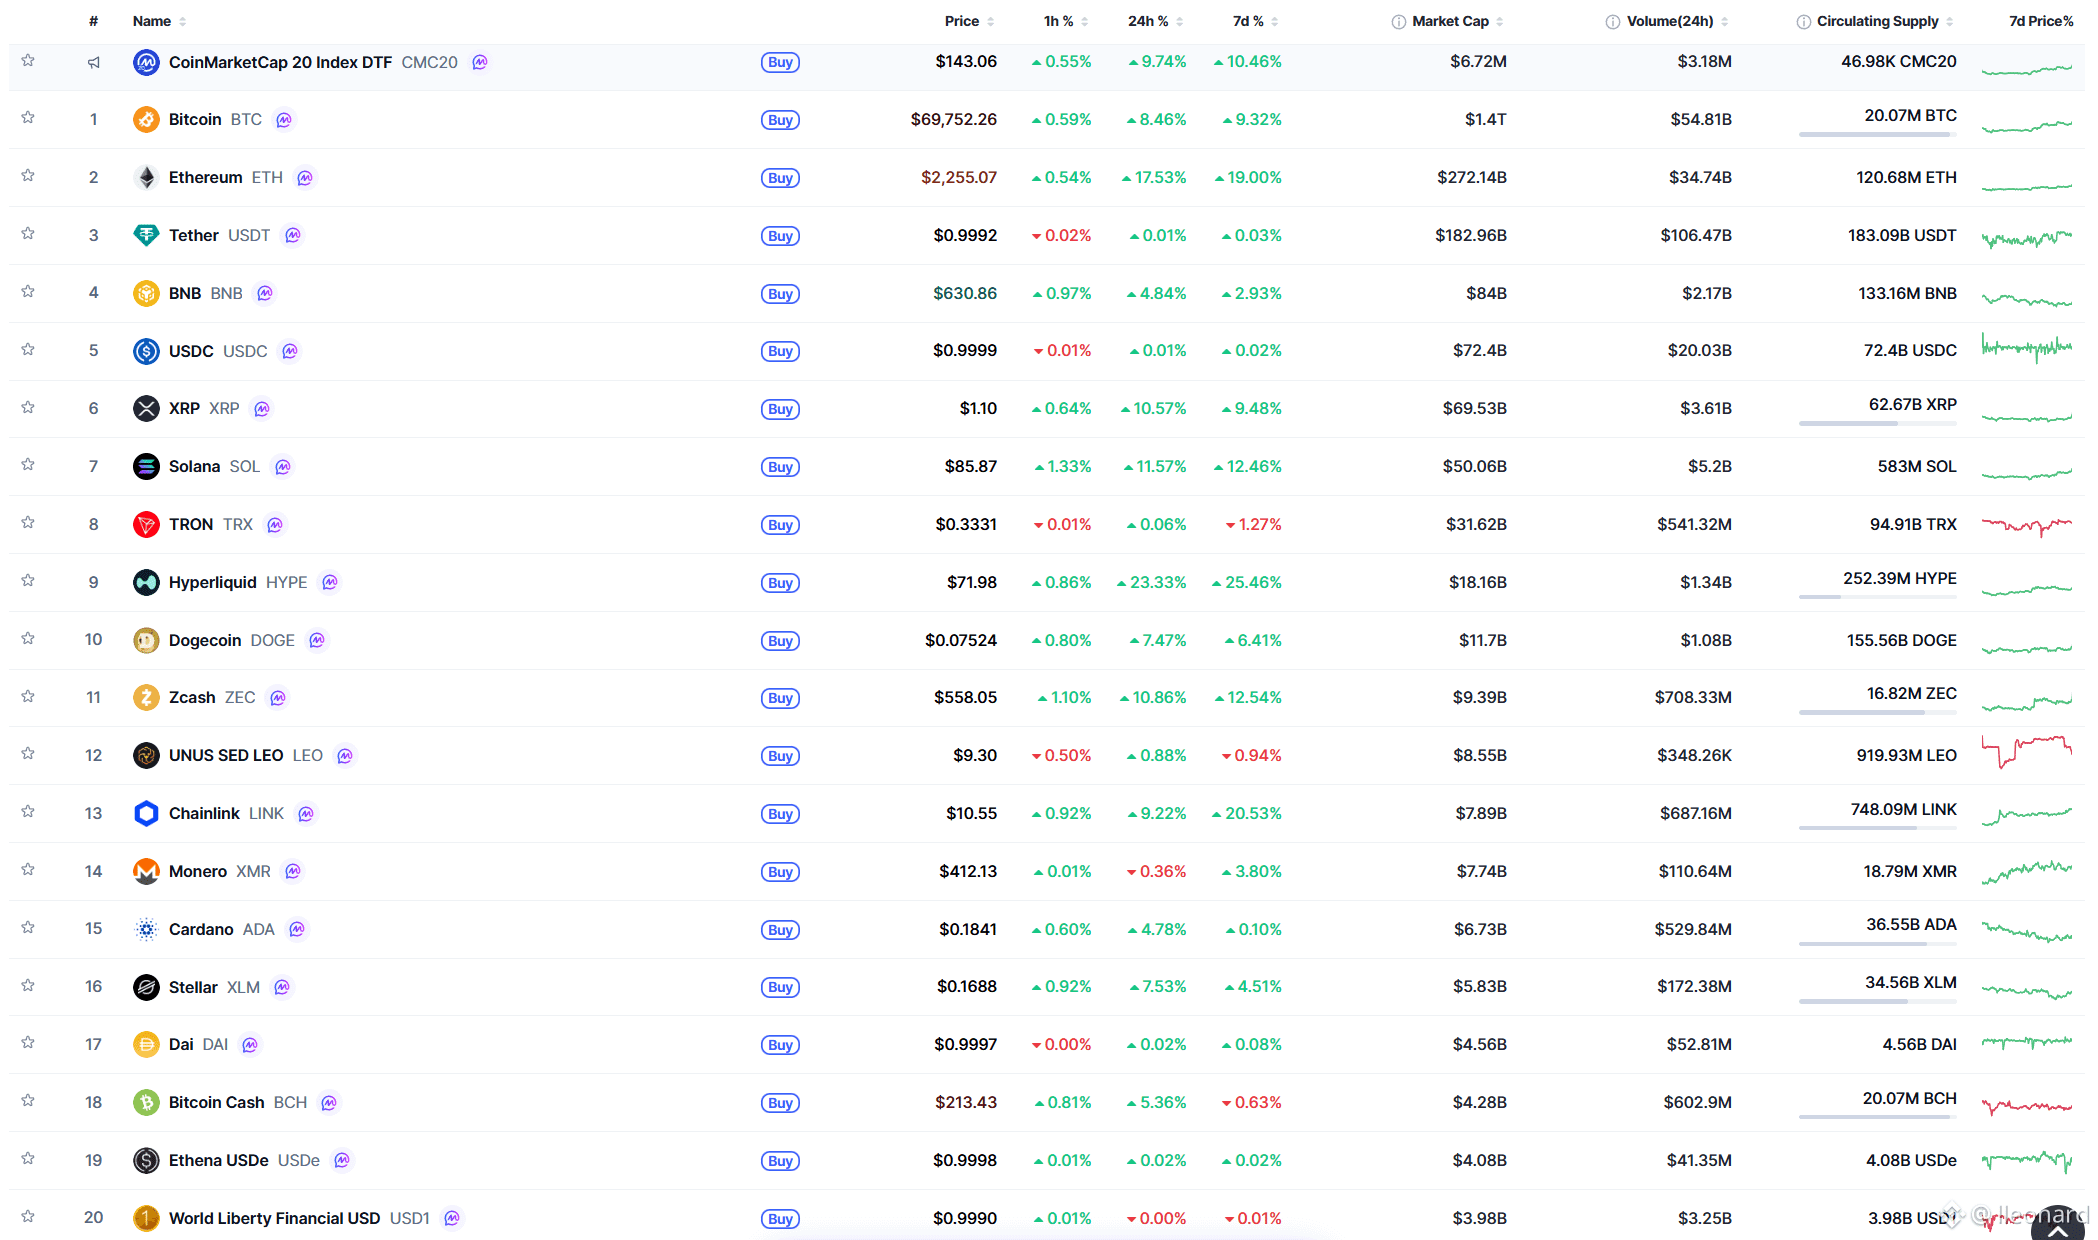Toggle the watchlist star for Tether

28,234
